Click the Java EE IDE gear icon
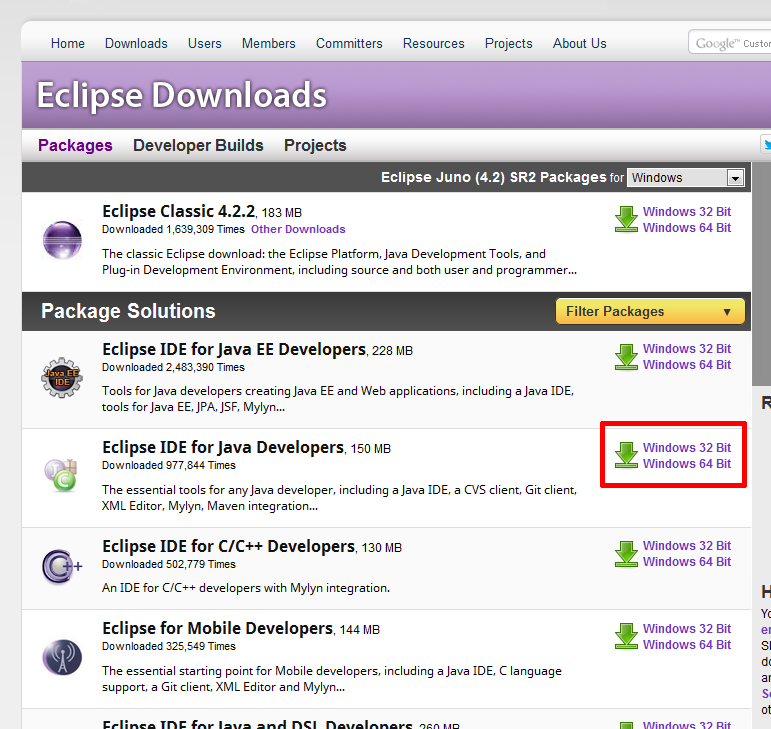Viewport: 771px width, 729px height. pyautogui.click(x=62, y=378)
